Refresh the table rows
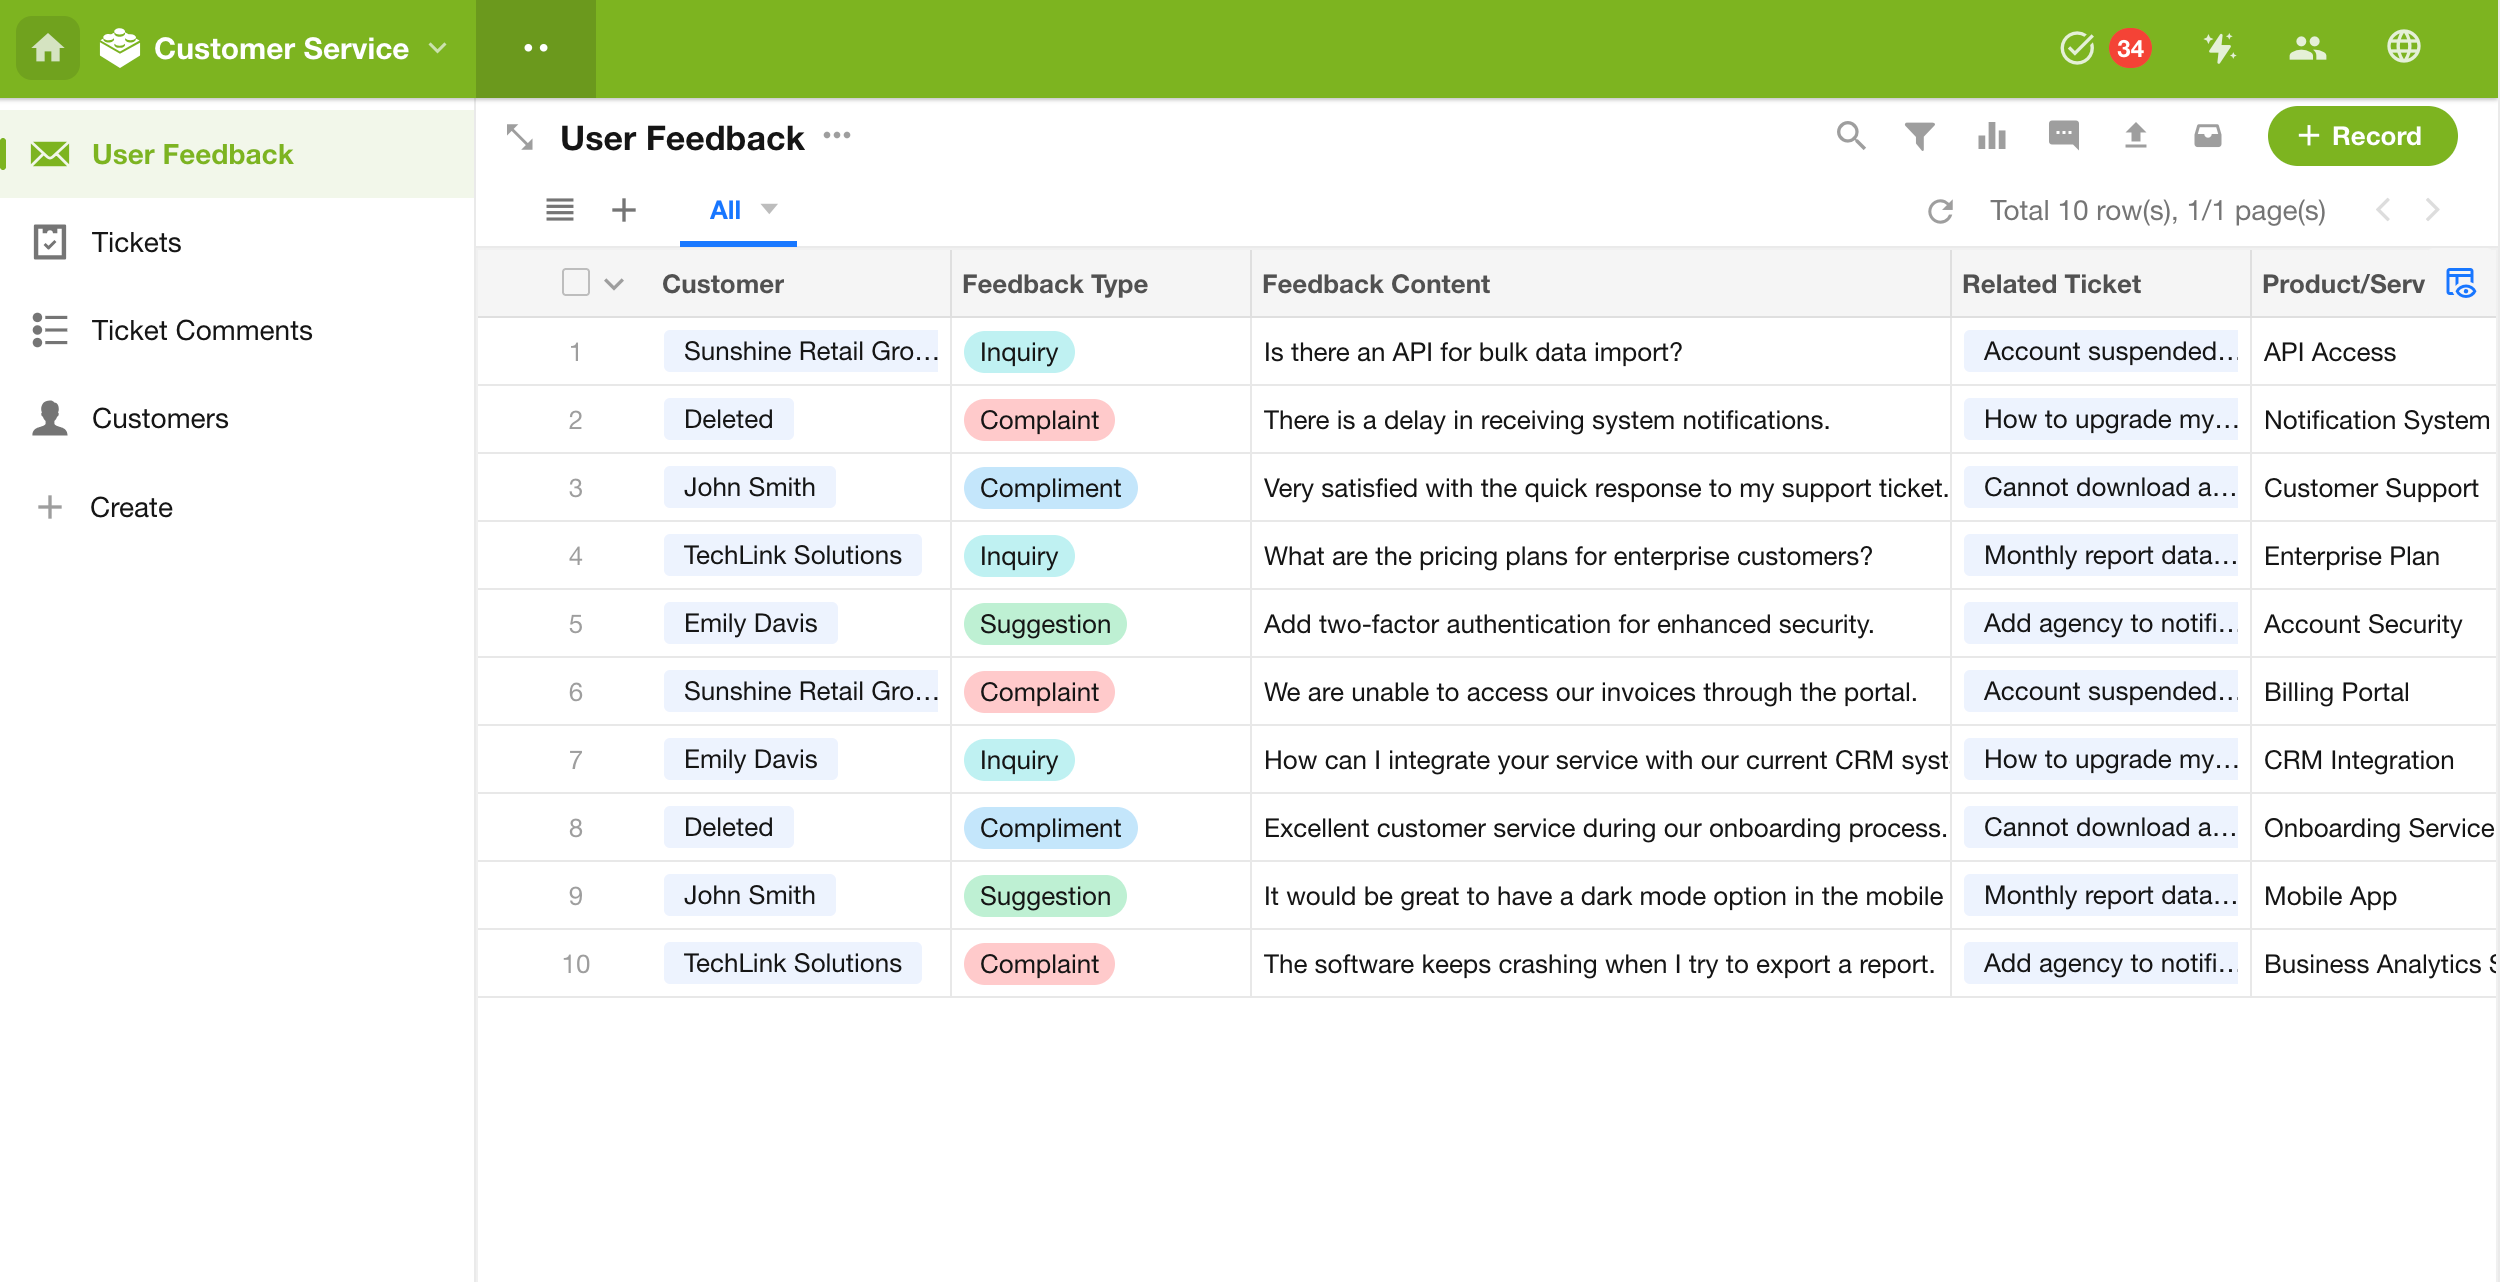The image size is (2500, 1282). [x=1940, y=211]
